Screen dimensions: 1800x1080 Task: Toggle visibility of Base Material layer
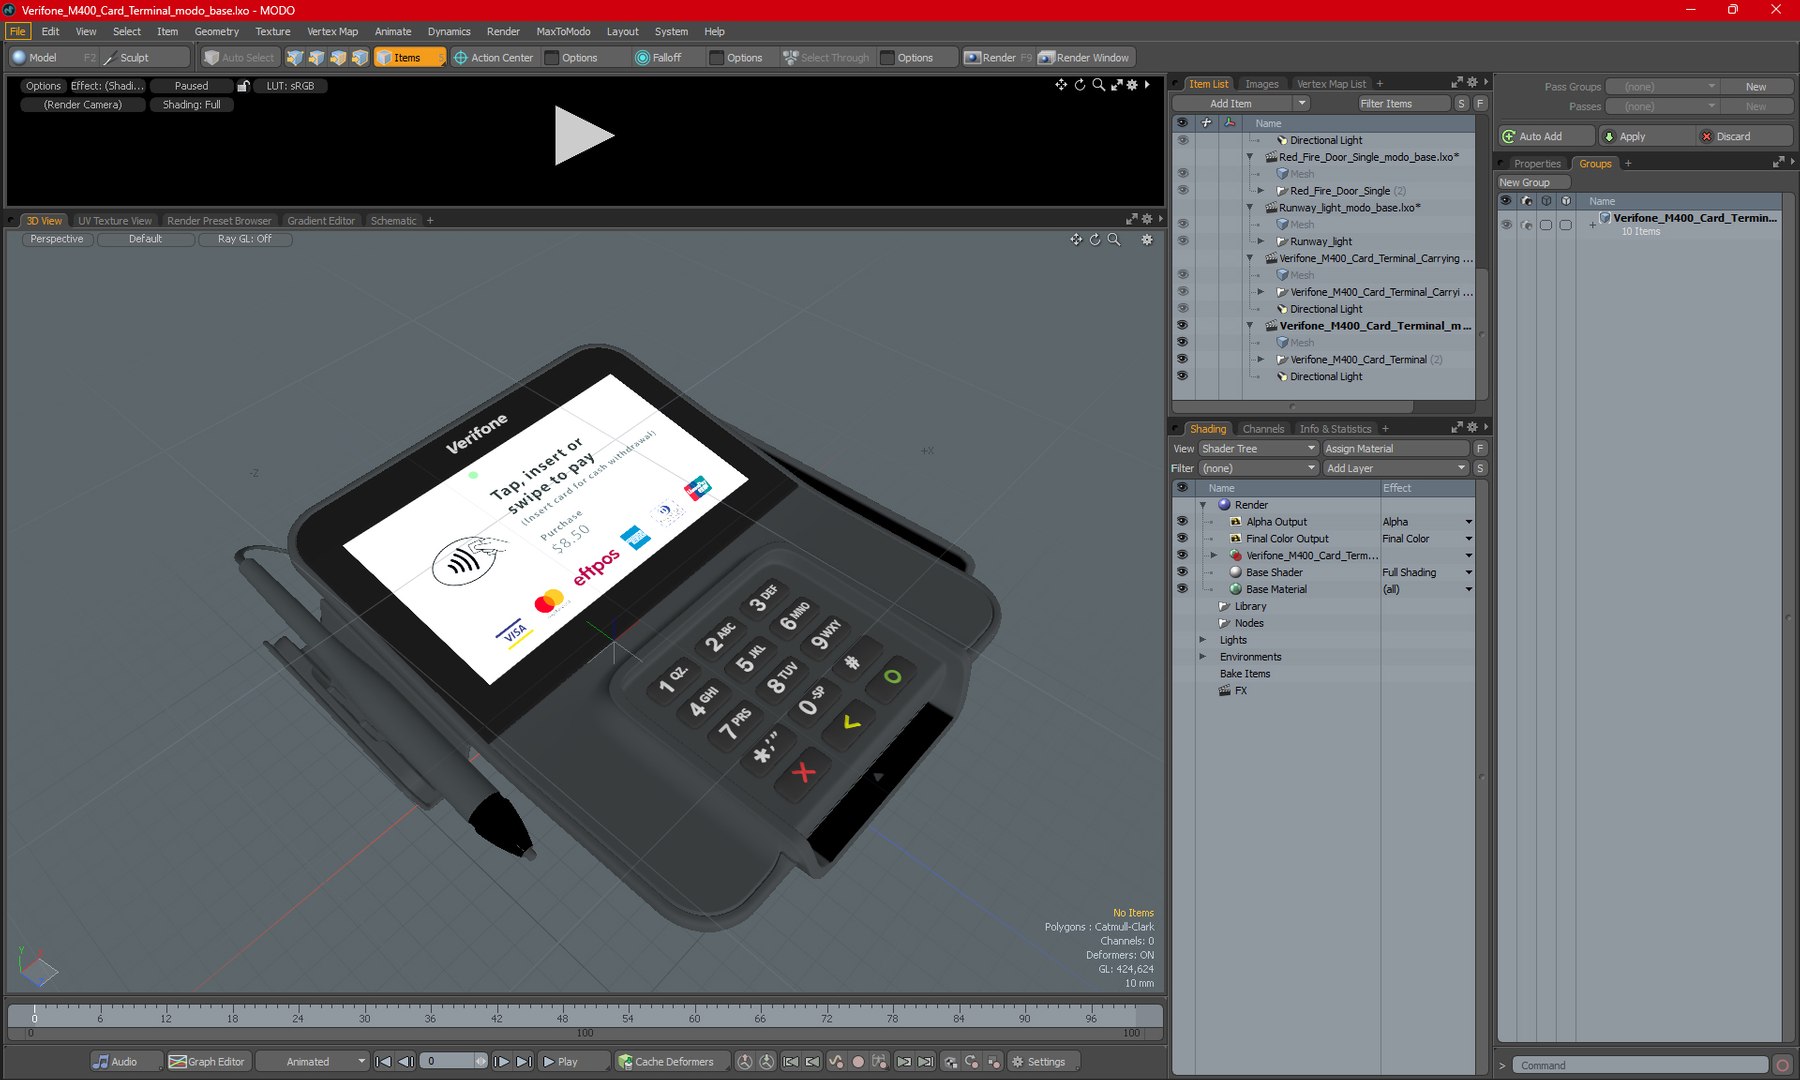(x=1182, y=589)
